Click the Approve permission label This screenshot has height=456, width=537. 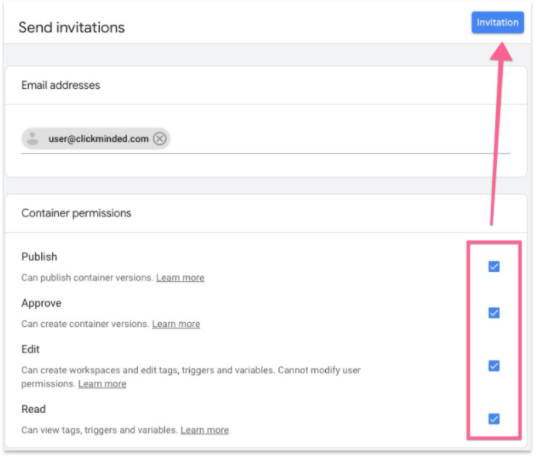point(41,303)
